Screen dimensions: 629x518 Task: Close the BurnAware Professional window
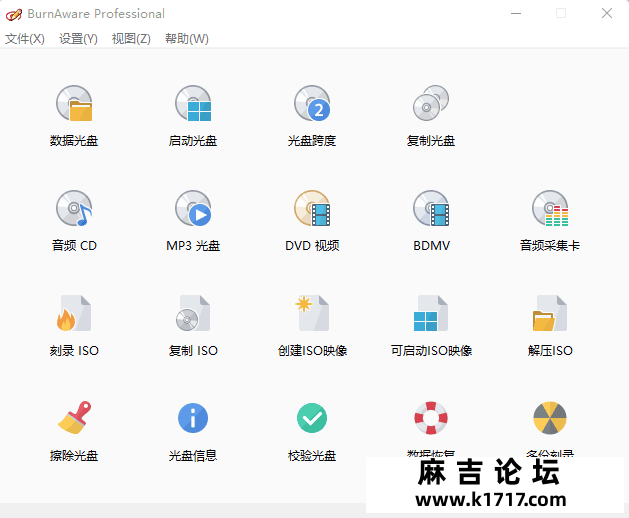point(607,13)
